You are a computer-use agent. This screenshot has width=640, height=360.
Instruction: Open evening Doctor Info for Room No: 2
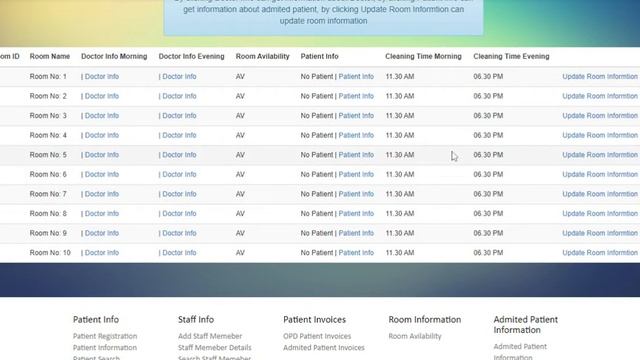coord(179,96)
